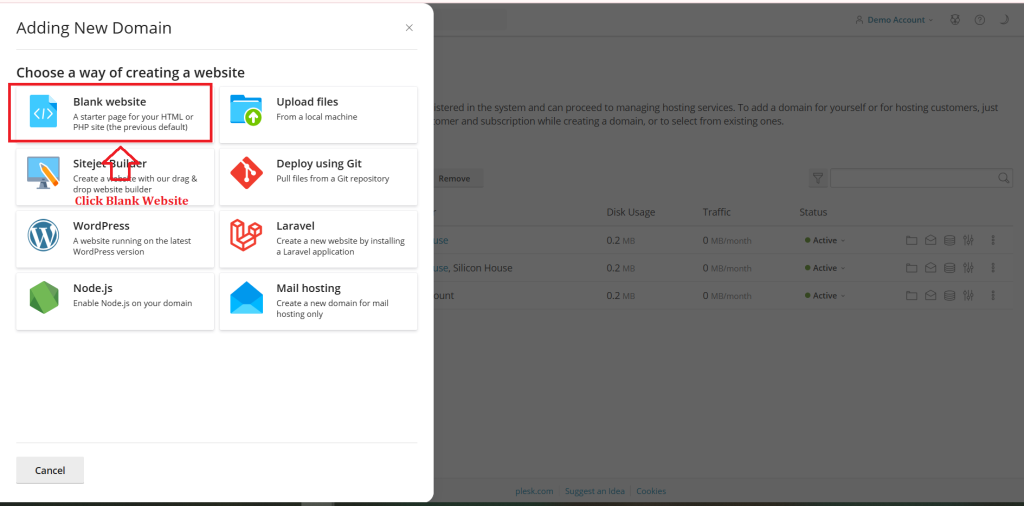Choose the Mail hosting option

click(x=318, y=302)
